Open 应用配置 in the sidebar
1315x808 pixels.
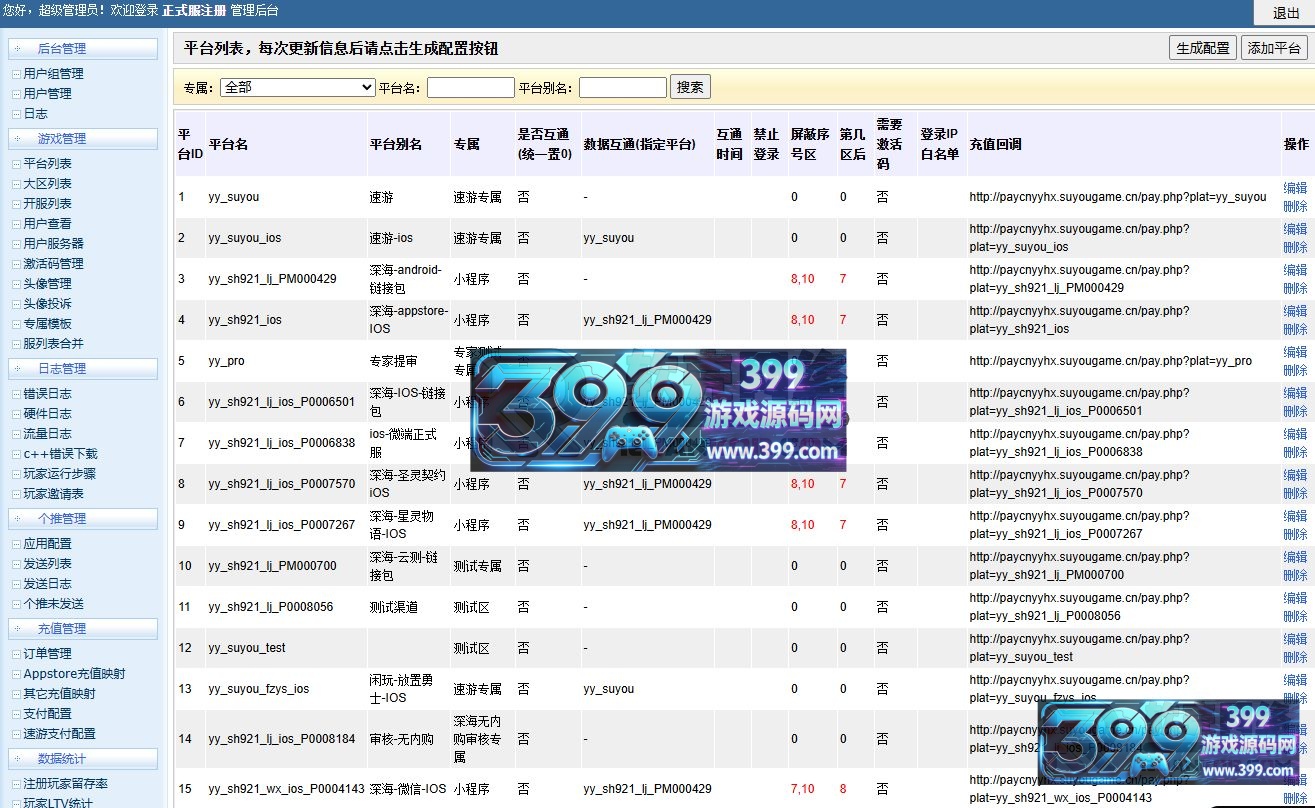(48, 544)
